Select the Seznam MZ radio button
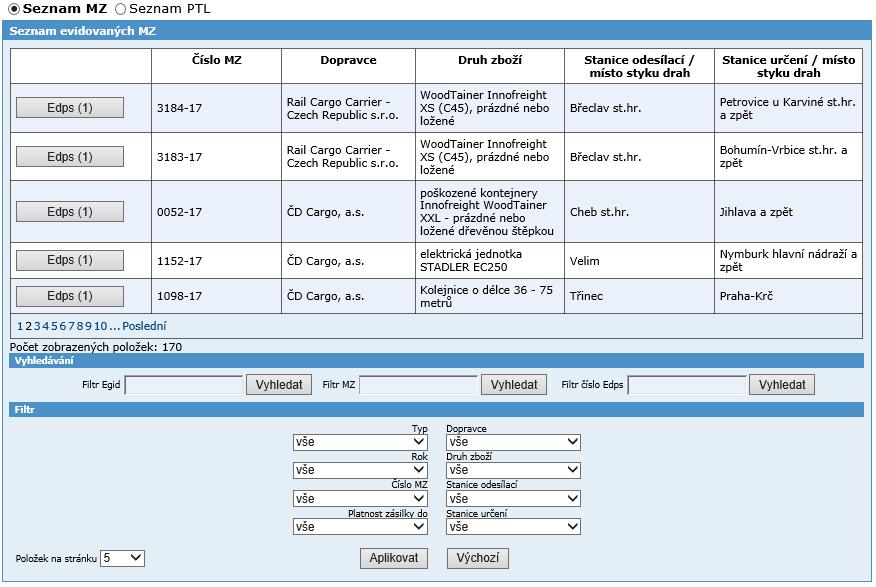The image size is (876, 587). pyautogui.click(x=14, y=9)
